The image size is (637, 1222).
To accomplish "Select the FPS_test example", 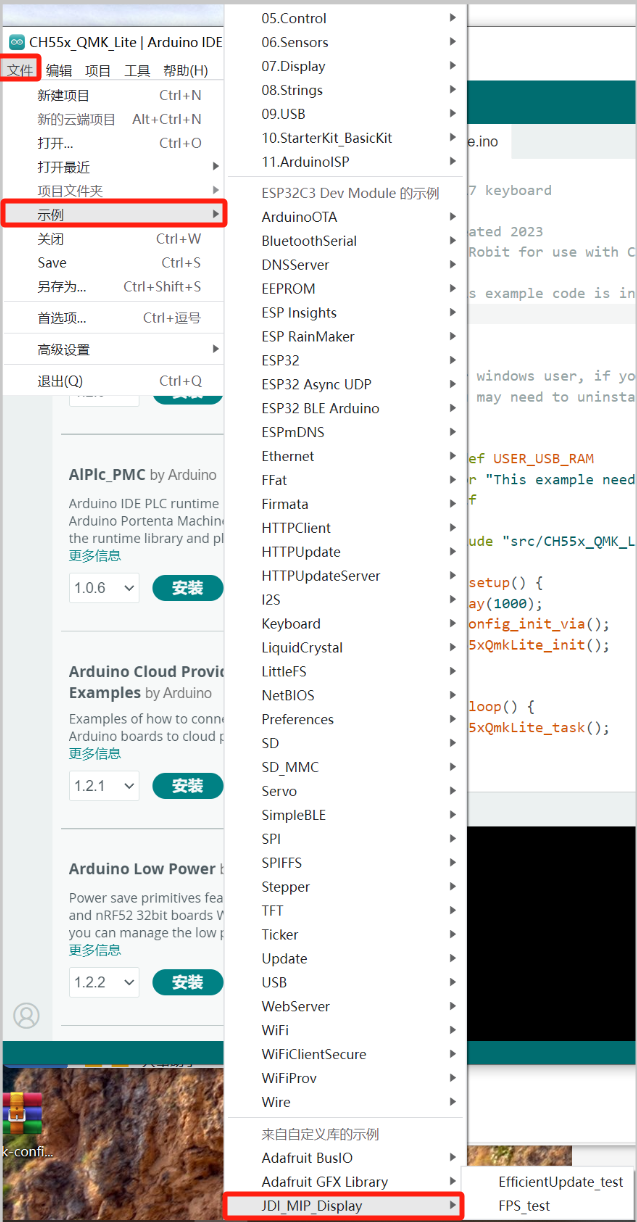I will tap(524, 1206).
